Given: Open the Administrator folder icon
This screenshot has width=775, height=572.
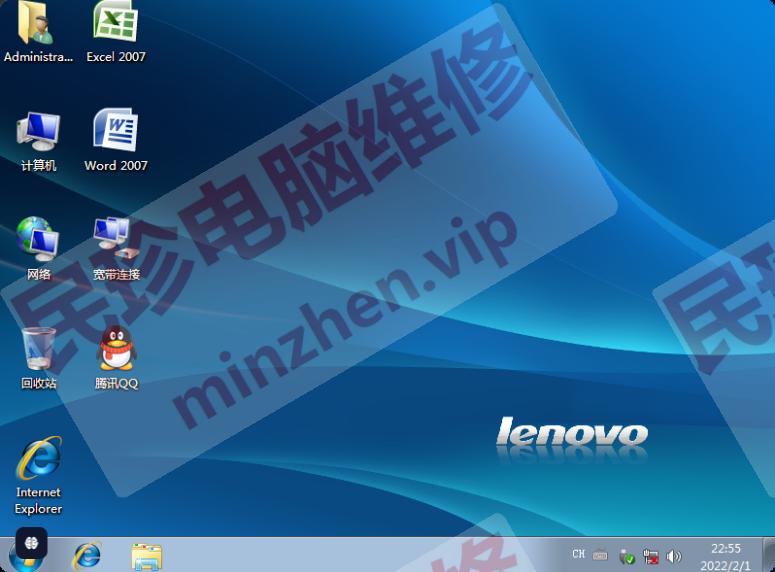Looking at the screenshot, I should [x=38, y=26].
